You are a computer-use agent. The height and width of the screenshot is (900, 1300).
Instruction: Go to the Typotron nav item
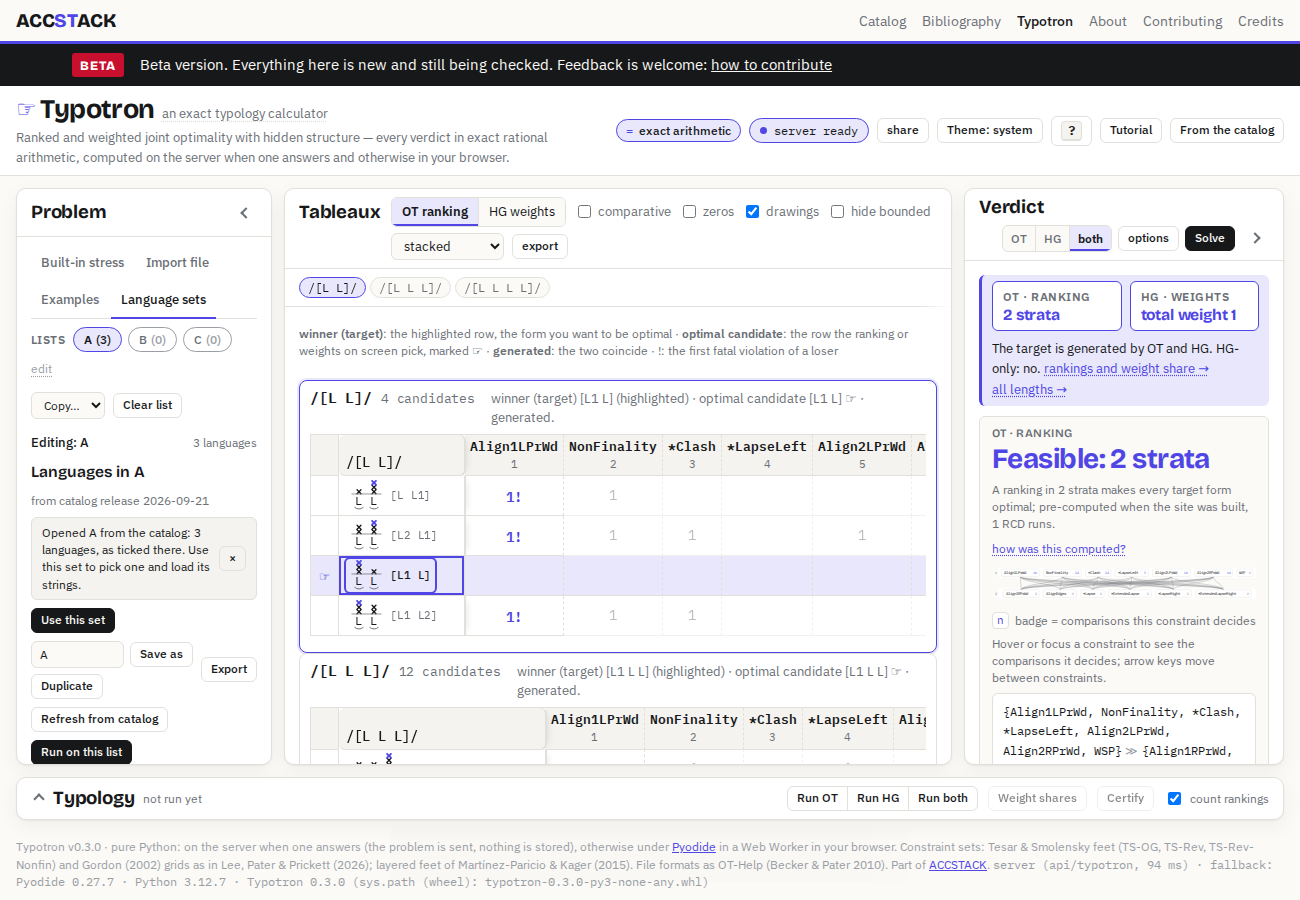[x=1045, y=21]
